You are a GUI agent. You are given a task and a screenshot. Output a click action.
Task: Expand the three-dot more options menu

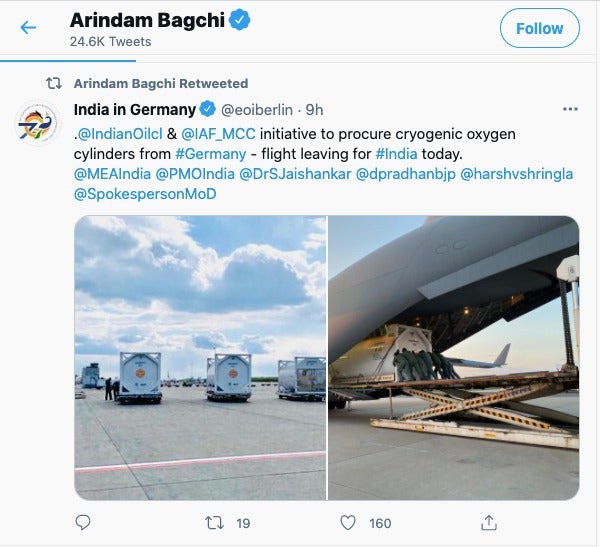(570, 109)
